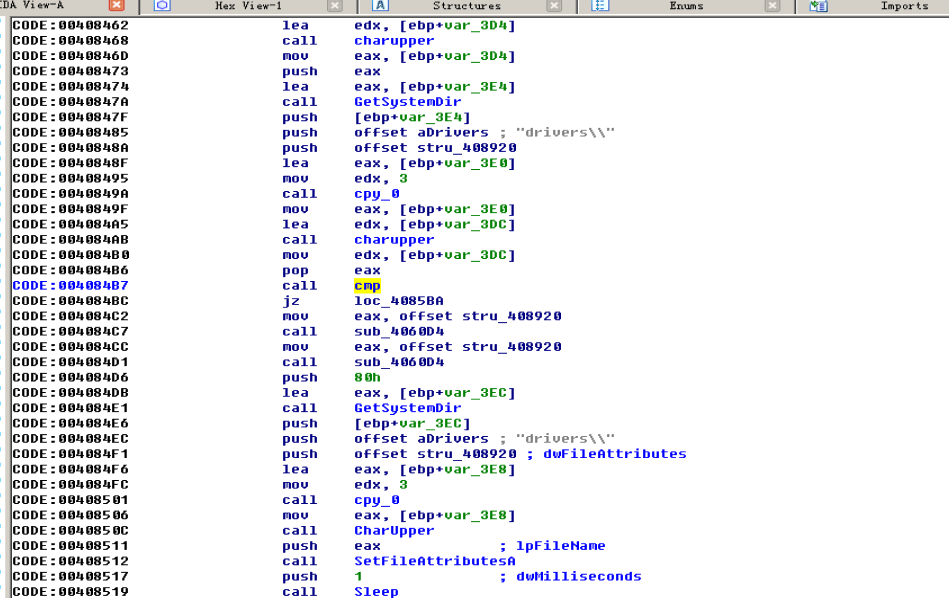Image resolution: width=949 pixels, height=598 pixels.
Task: Click GetSystemDir call at 0040847A
Action: [407, 102]
